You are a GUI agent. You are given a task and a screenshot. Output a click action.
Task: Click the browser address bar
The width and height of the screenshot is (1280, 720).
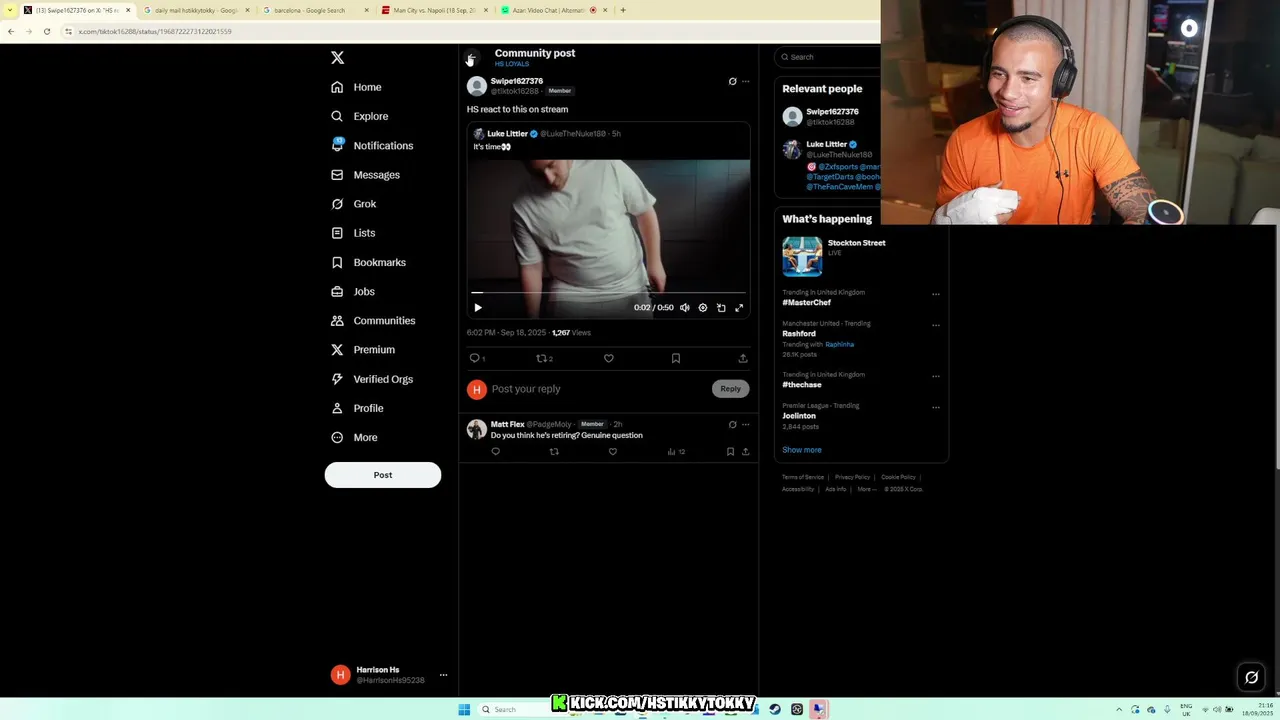click(x=470, y=31)
